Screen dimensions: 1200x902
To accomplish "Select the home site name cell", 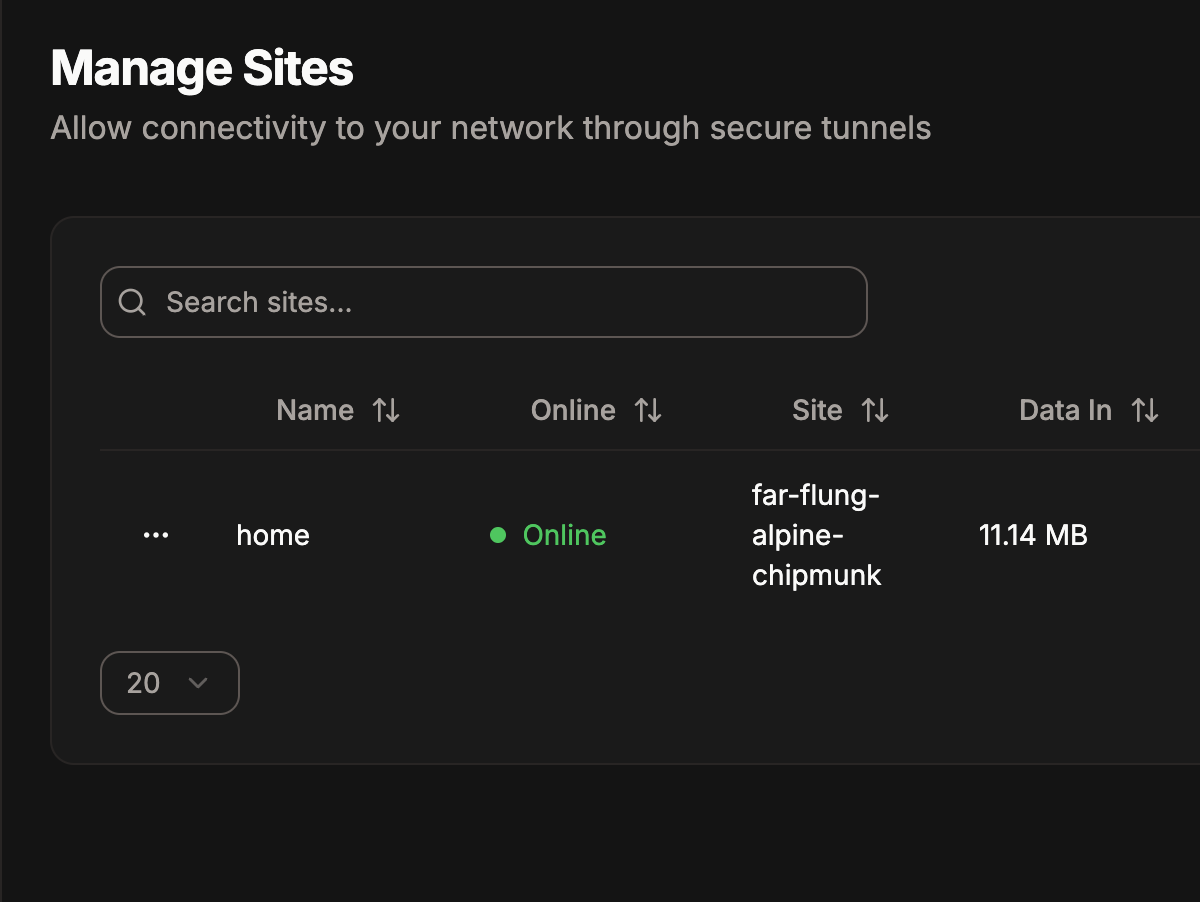I will point(273,535).
